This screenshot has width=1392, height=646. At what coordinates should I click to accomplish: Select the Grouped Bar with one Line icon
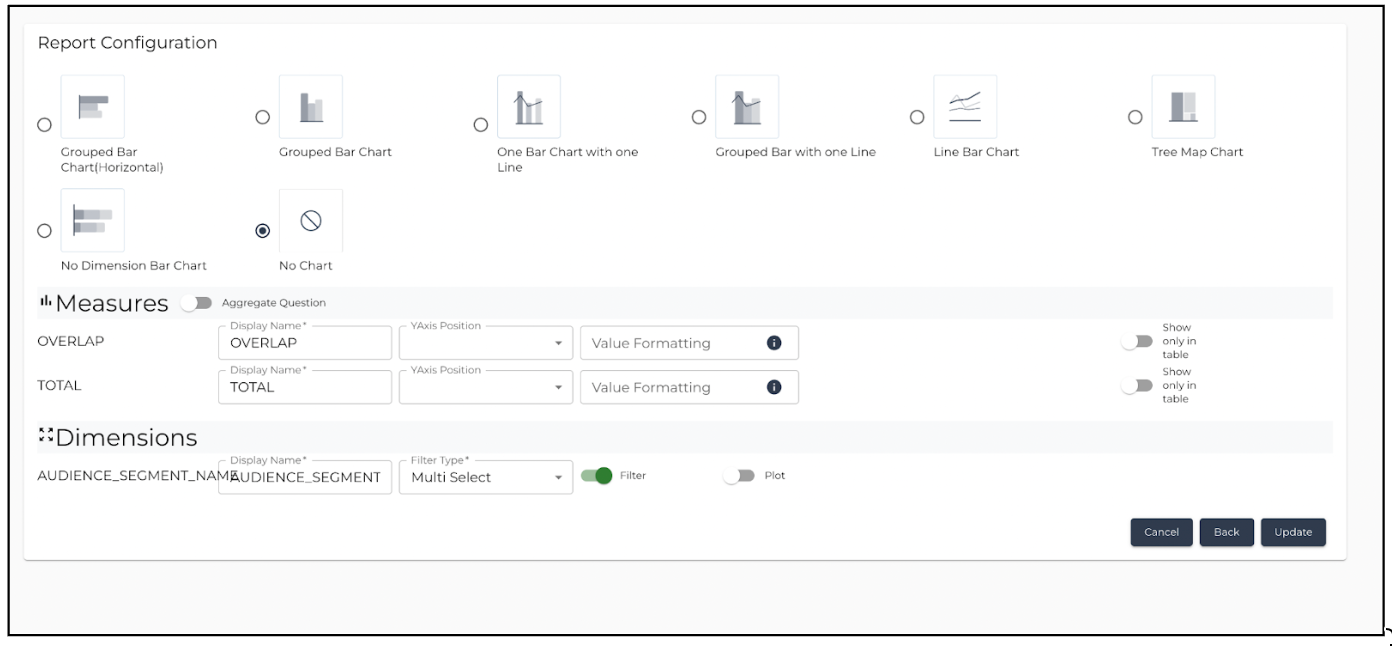click(747, 106)
